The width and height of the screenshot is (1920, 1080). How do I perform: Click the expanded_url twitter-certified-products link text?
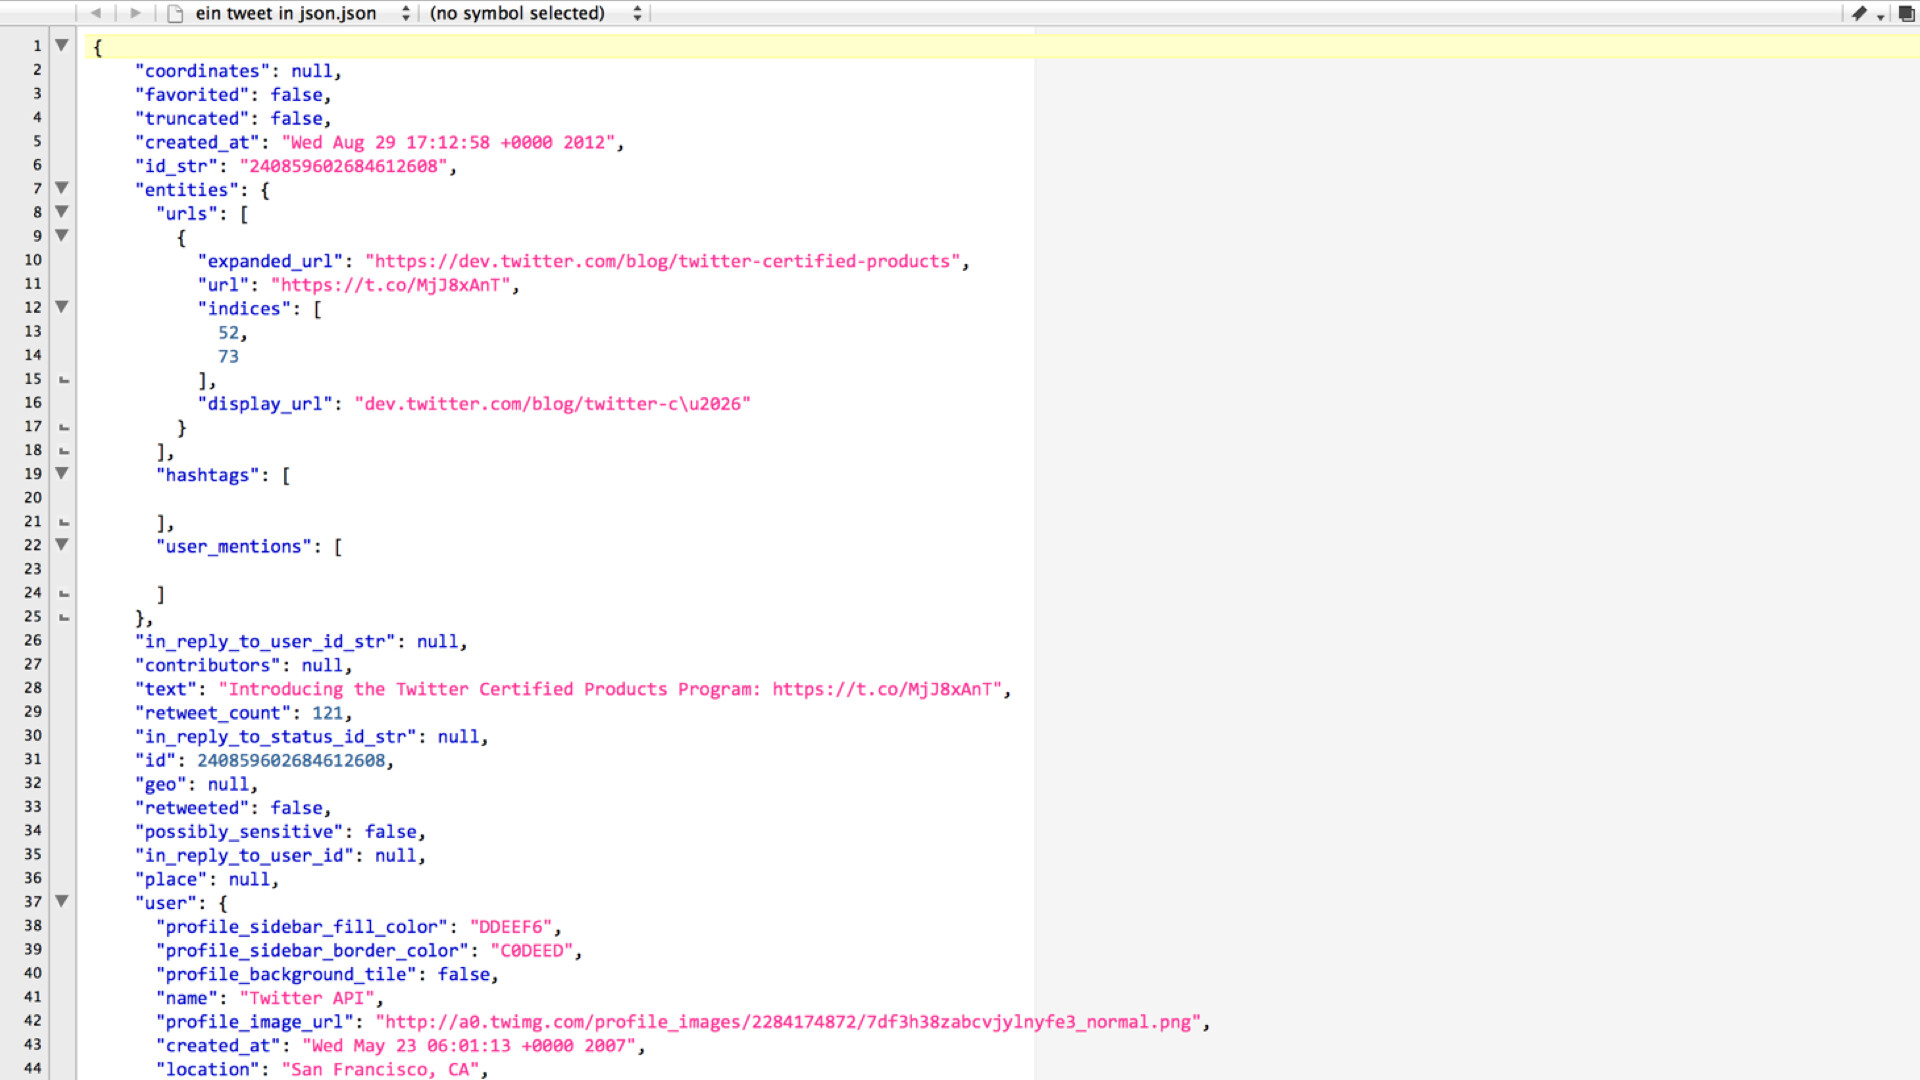pos(662,261)
